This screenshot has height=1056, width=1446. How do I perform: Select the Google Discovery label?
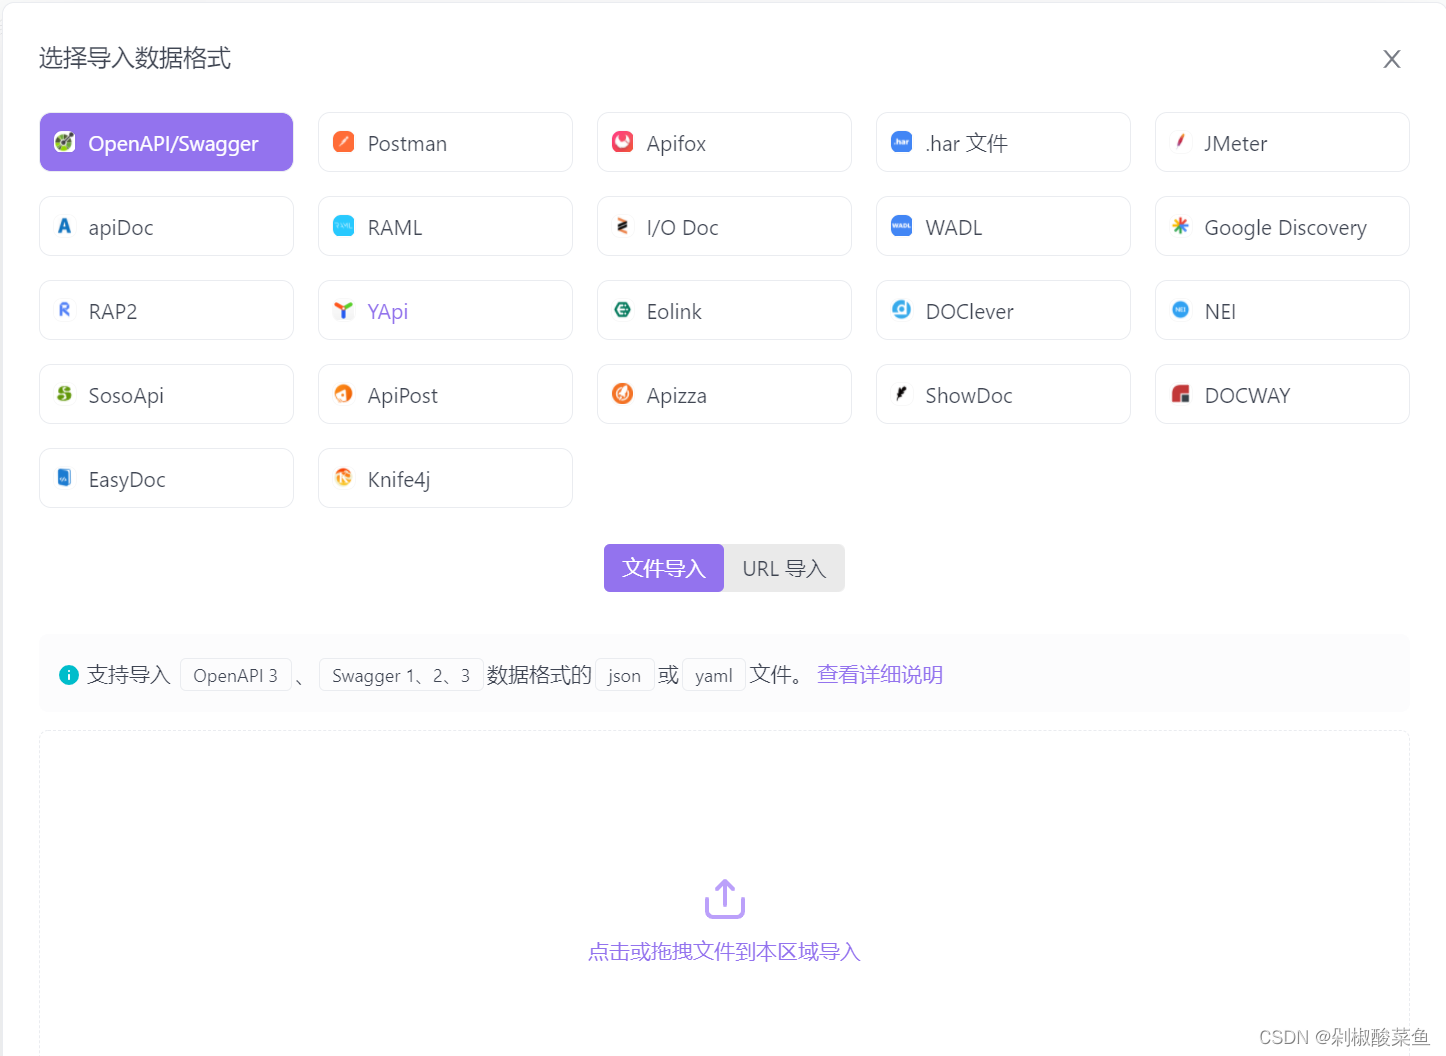(x=1286, y=227)
